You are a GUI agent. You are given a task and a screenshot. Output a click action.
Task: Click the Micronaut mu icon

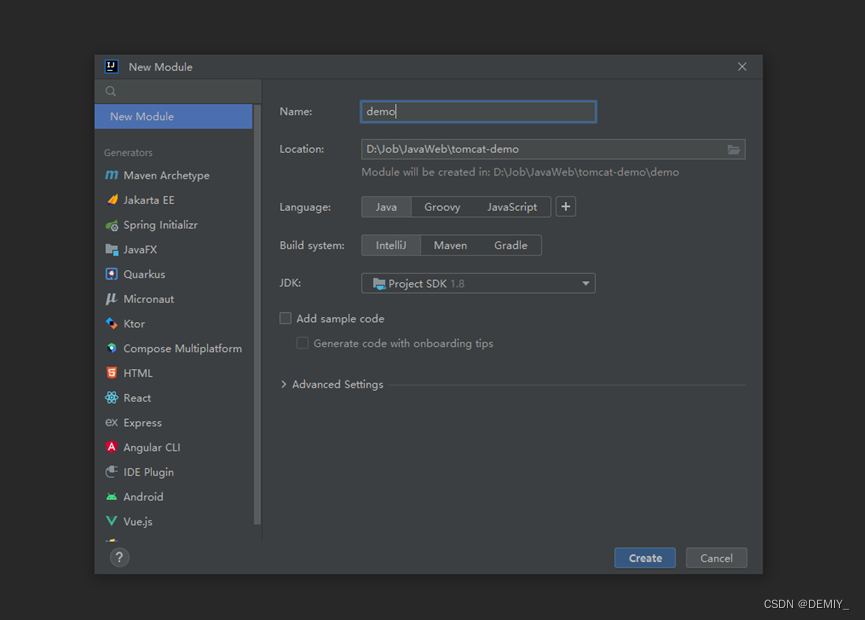[111, 298]
